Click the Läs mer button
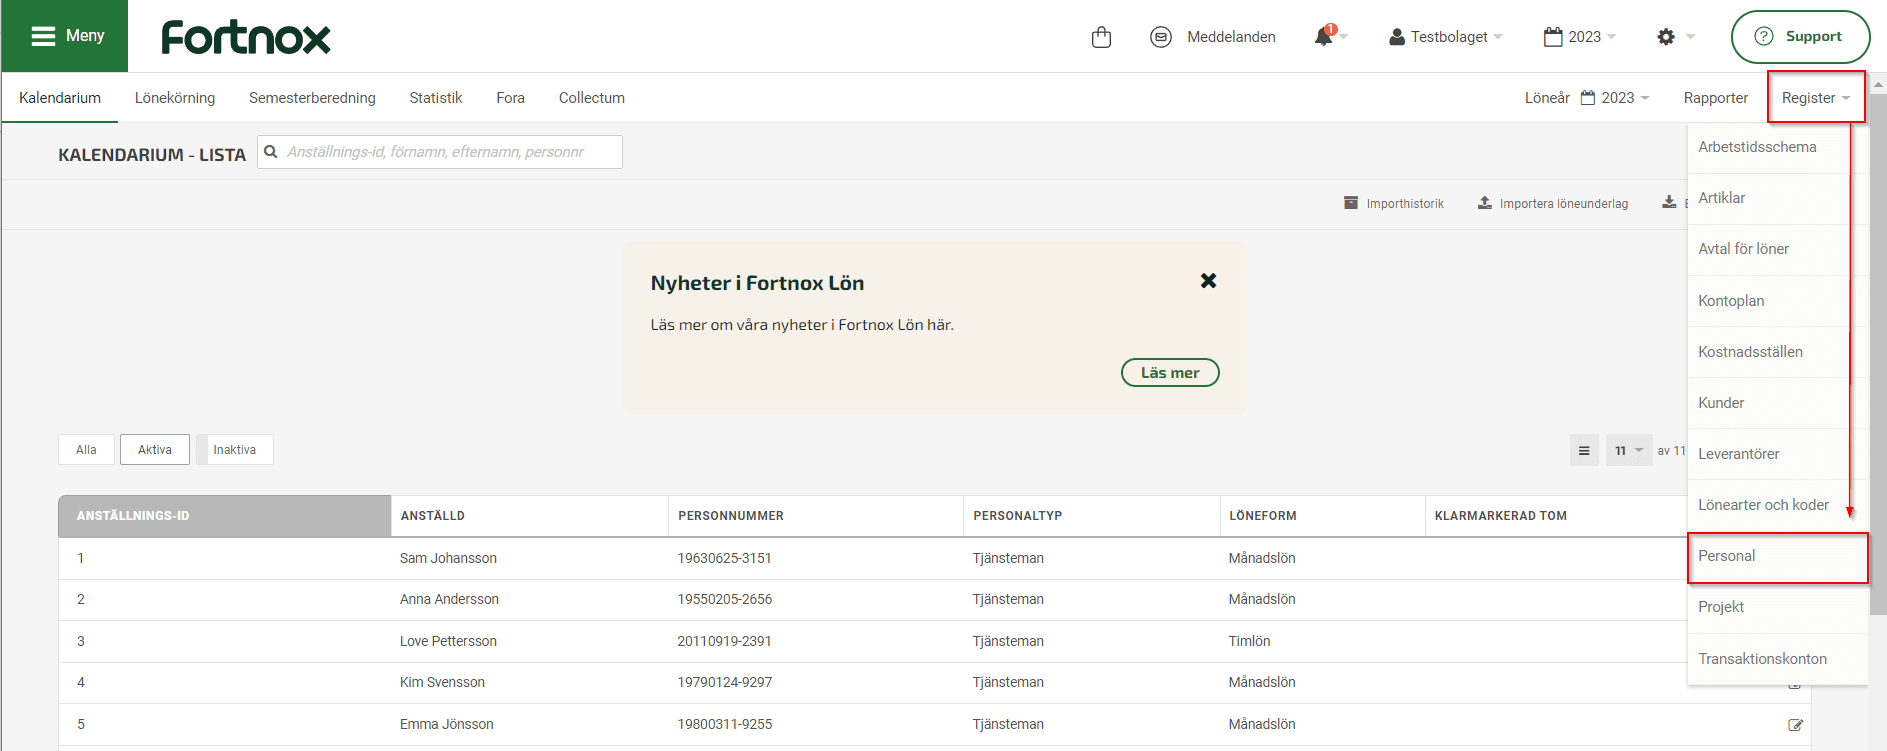 pyautogui.click(x=1170, y=373)
